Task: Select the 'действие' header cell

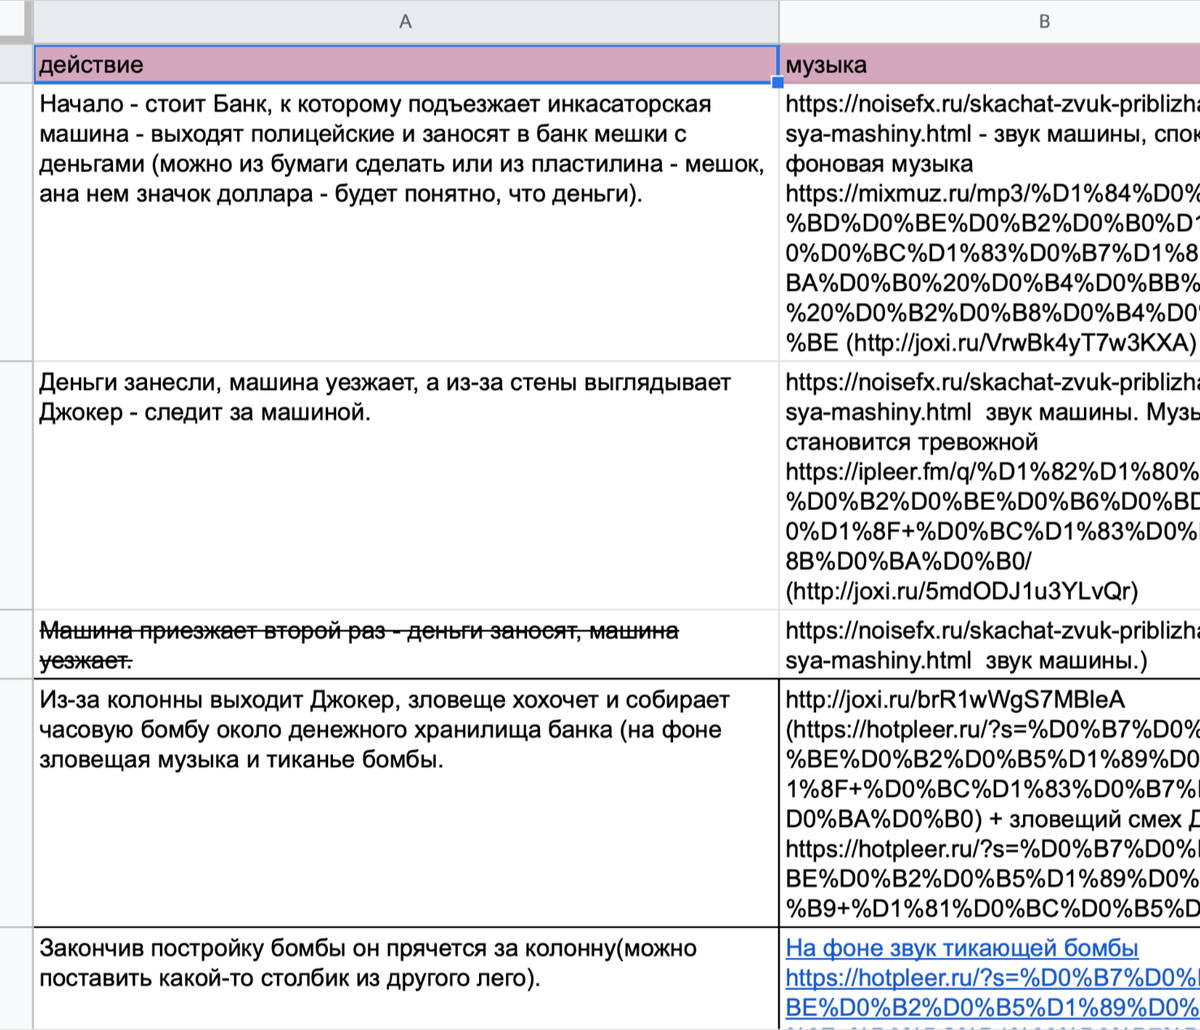Action: pos(406,65)
